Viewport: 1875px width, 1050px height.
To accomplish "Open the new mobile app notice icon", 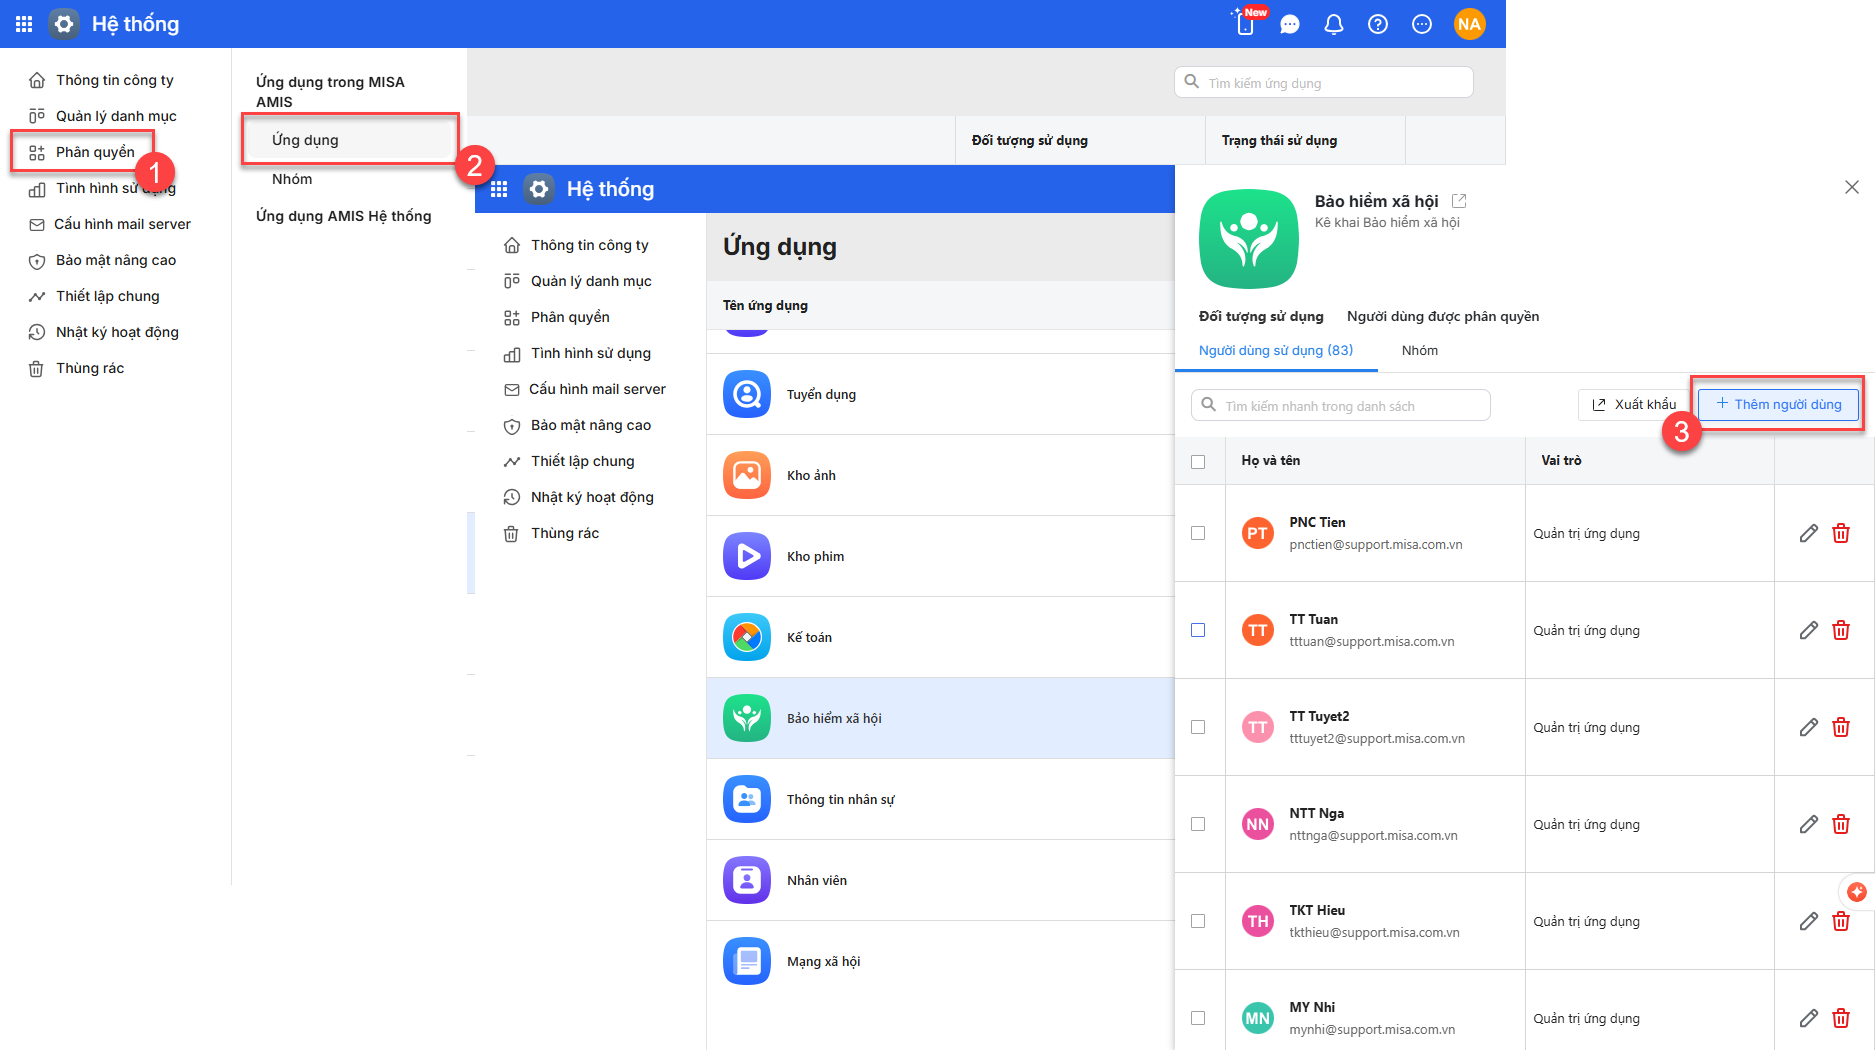I will point(1246,23).
